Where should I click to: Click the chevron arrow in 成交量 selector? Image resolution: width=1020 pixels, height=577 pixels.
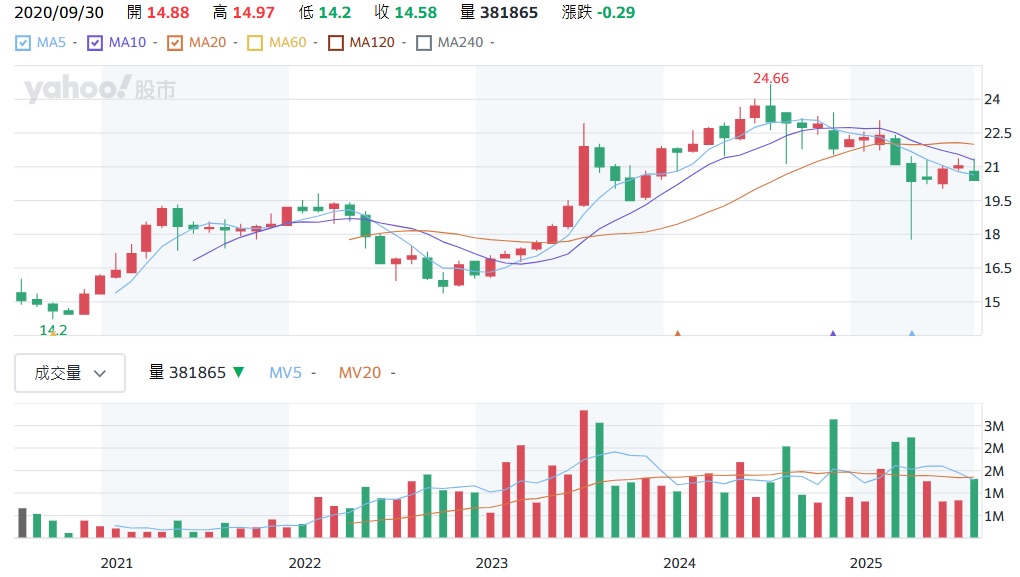pos(100,373)
